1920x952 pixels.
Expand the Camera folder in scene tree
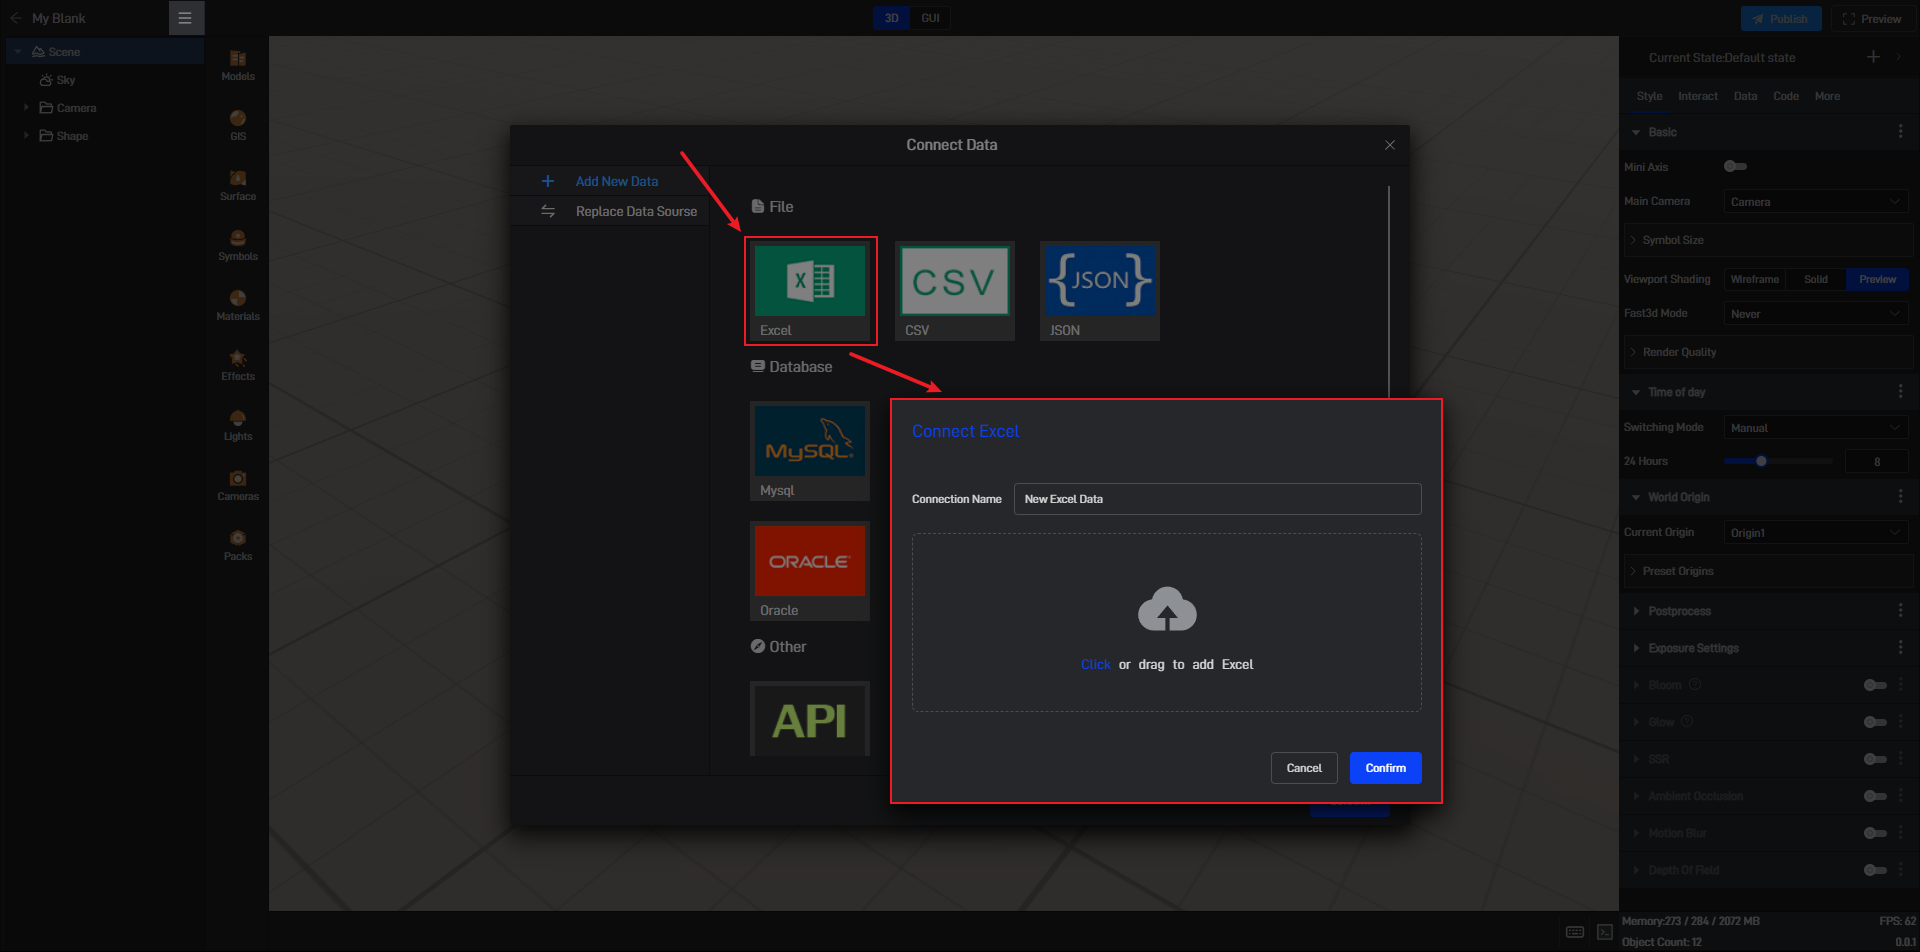click(26, 108)
